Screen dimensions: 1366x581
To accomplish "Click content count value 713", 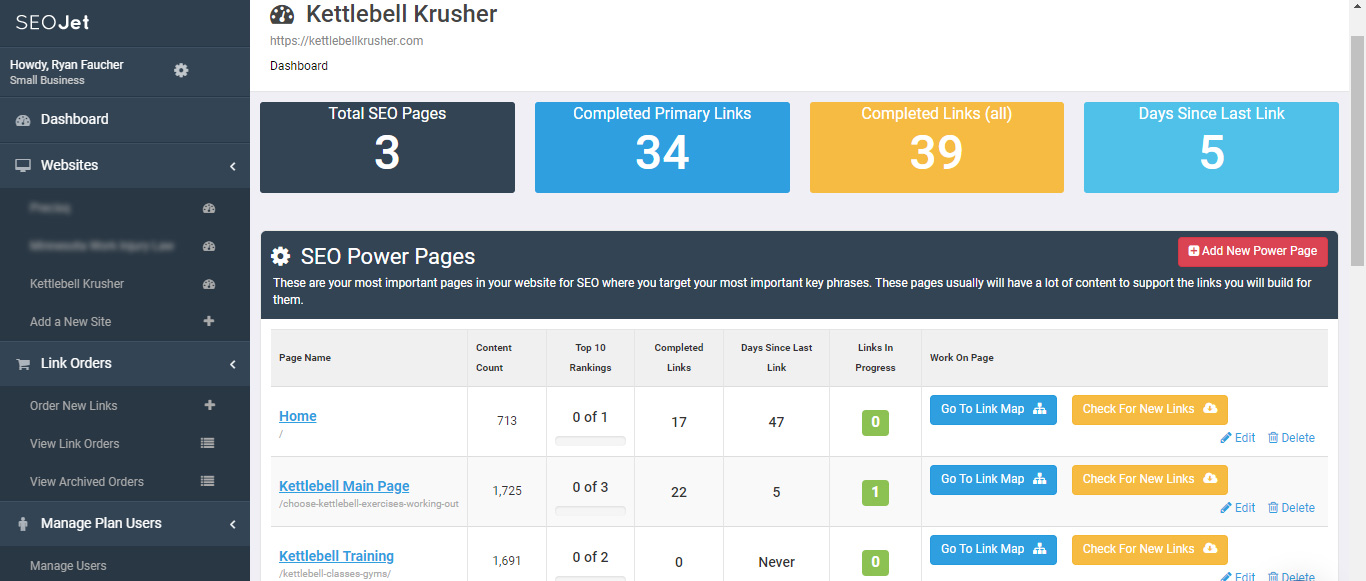I will (507, 421).
